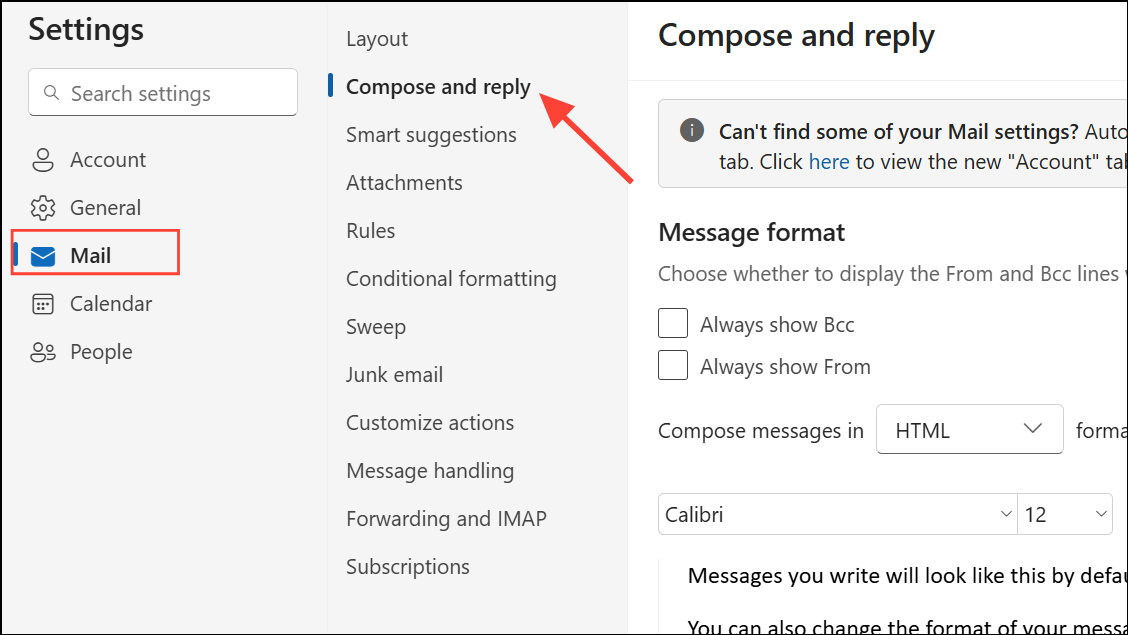The height and width of the screenshot is (635, 1128).
Task: Click the Account person icon
Action: pos(43,159)
